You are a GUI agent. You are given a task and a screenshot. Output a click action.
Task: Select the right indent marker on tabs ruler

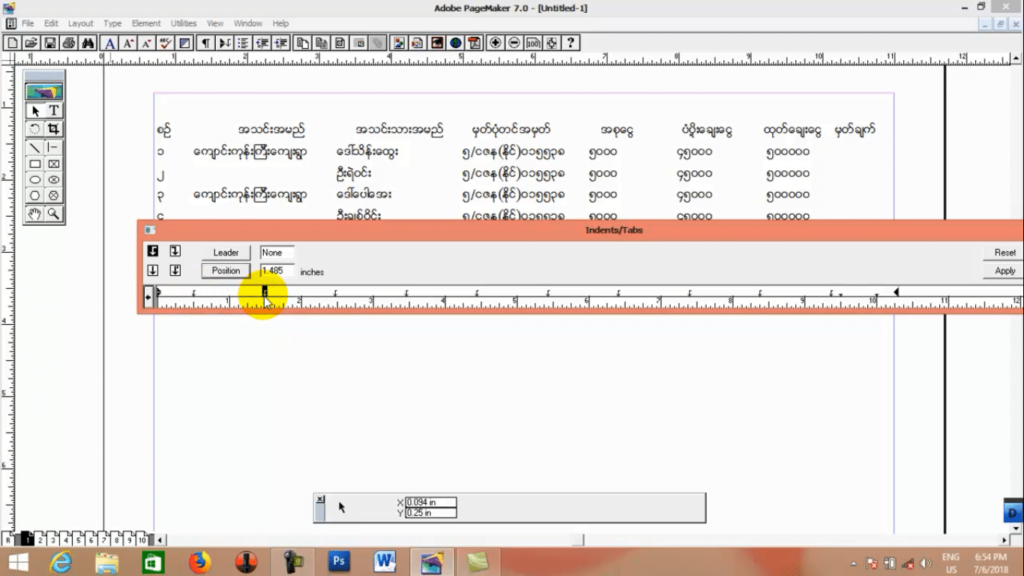(x=896, y=292)
